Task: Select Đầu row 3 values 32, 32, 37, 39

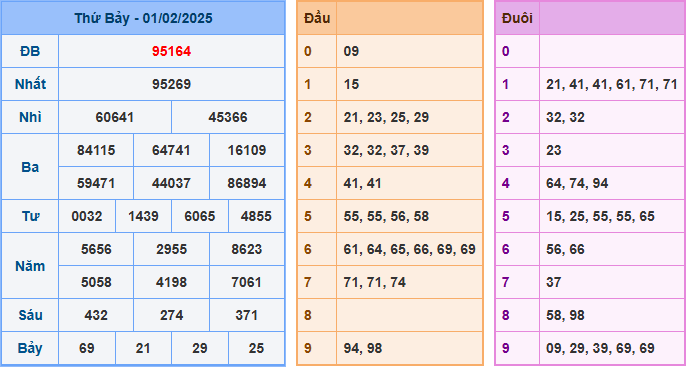Action: coord(386,150)
